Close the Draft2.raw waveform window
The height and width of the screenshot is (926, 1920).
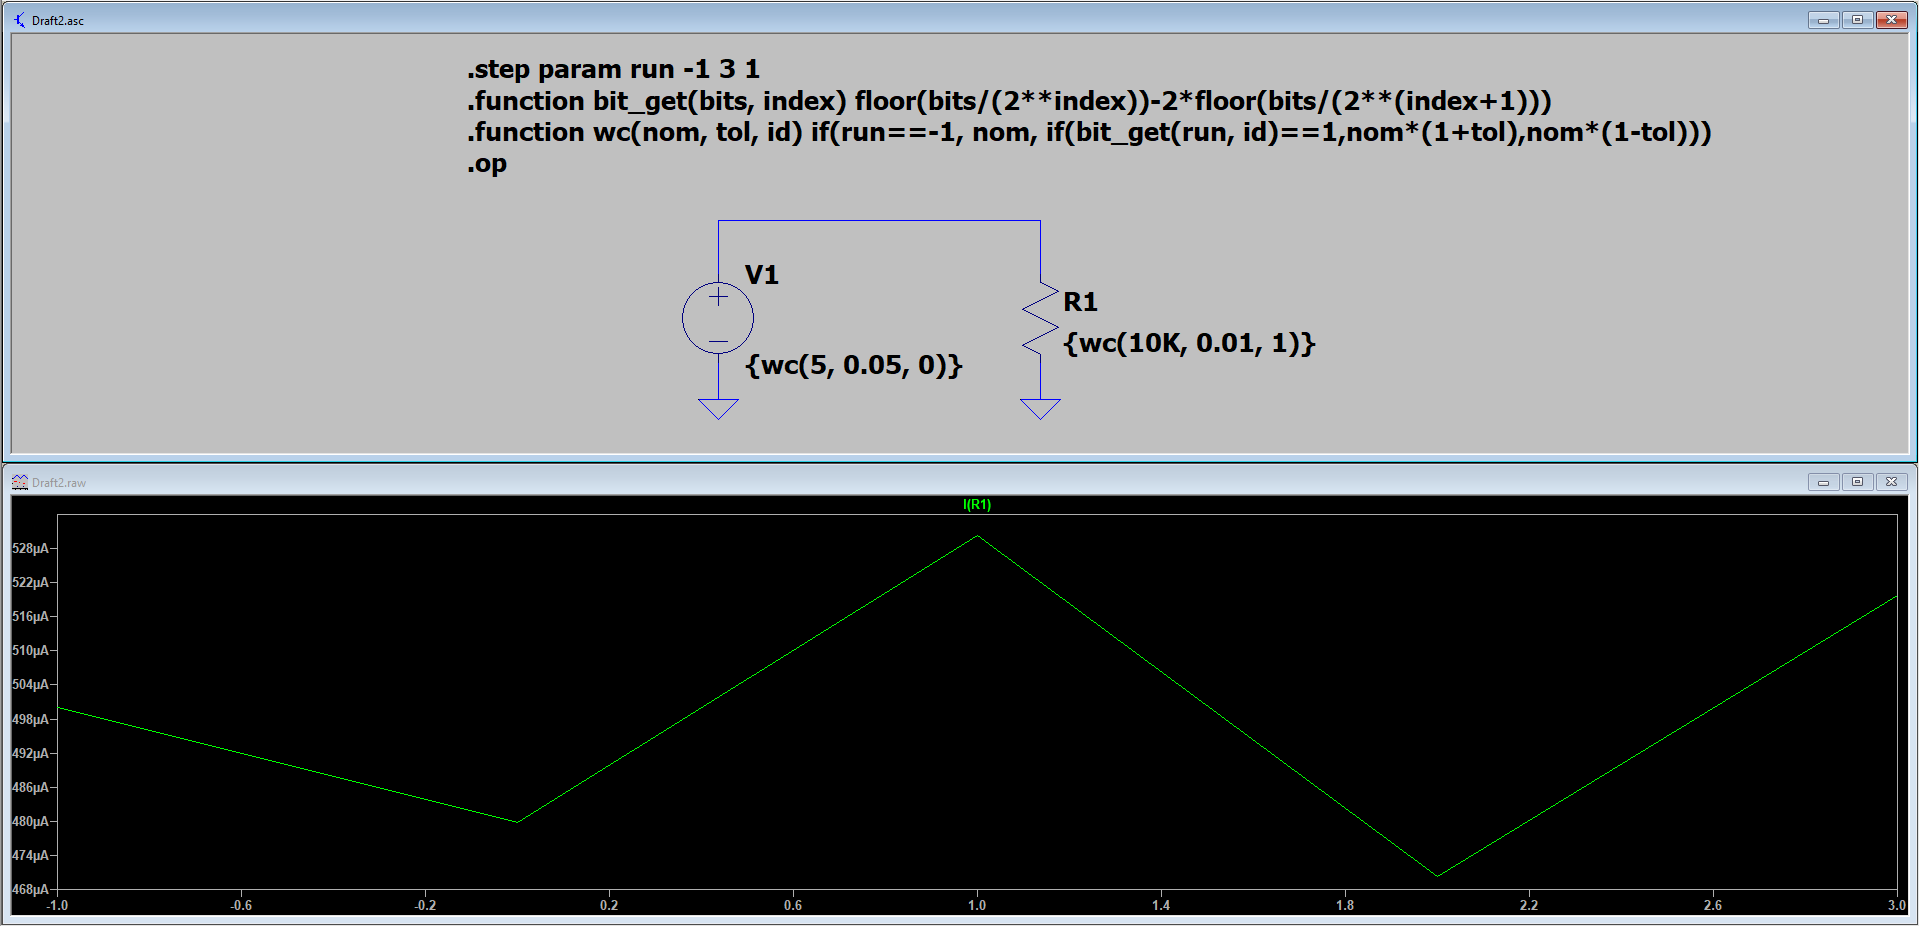[1891, 482]
